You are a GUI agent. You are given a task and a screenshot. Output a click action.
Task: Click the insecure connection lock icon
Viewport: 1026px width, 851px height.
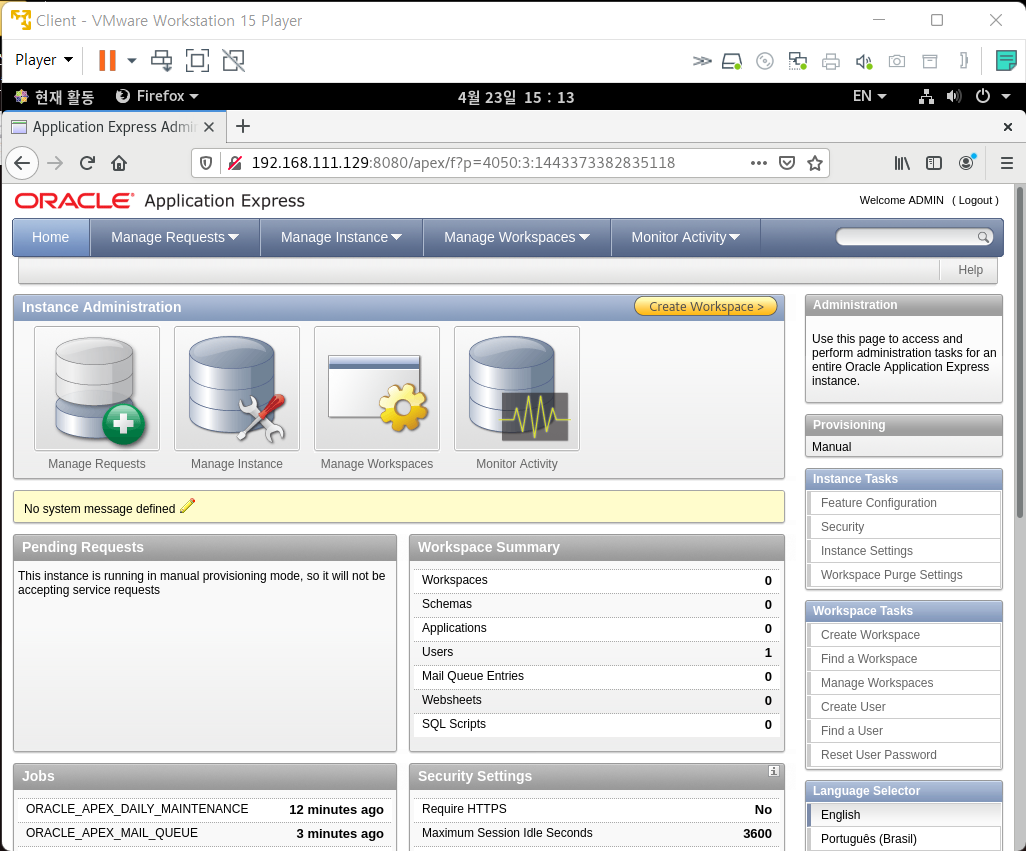point(235,163)
